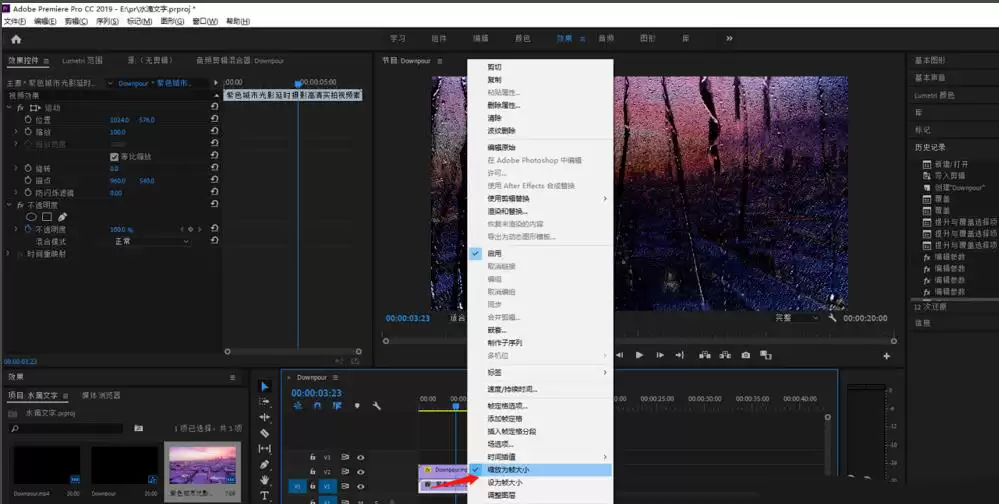The width and height of the screenshot is (999, 504).
Task: Open the playback resolution 完整 dropdown
Action: [x=796, y=318]
